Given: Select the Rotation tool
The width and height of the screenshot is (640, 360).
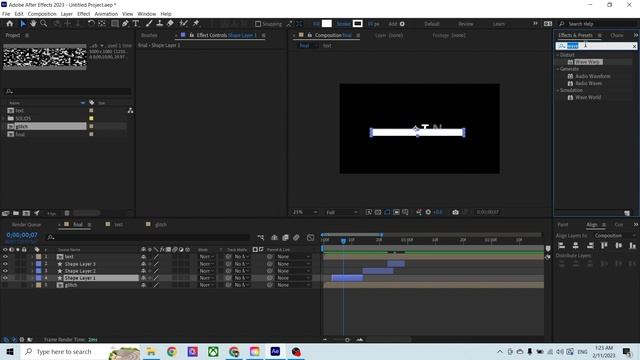Looking at the screenshot, I should coord(91,24).
